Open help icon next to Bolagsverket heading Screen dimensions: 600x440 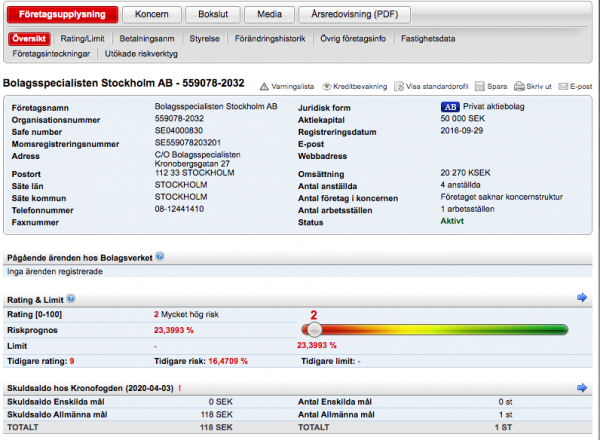coord(160,257)
